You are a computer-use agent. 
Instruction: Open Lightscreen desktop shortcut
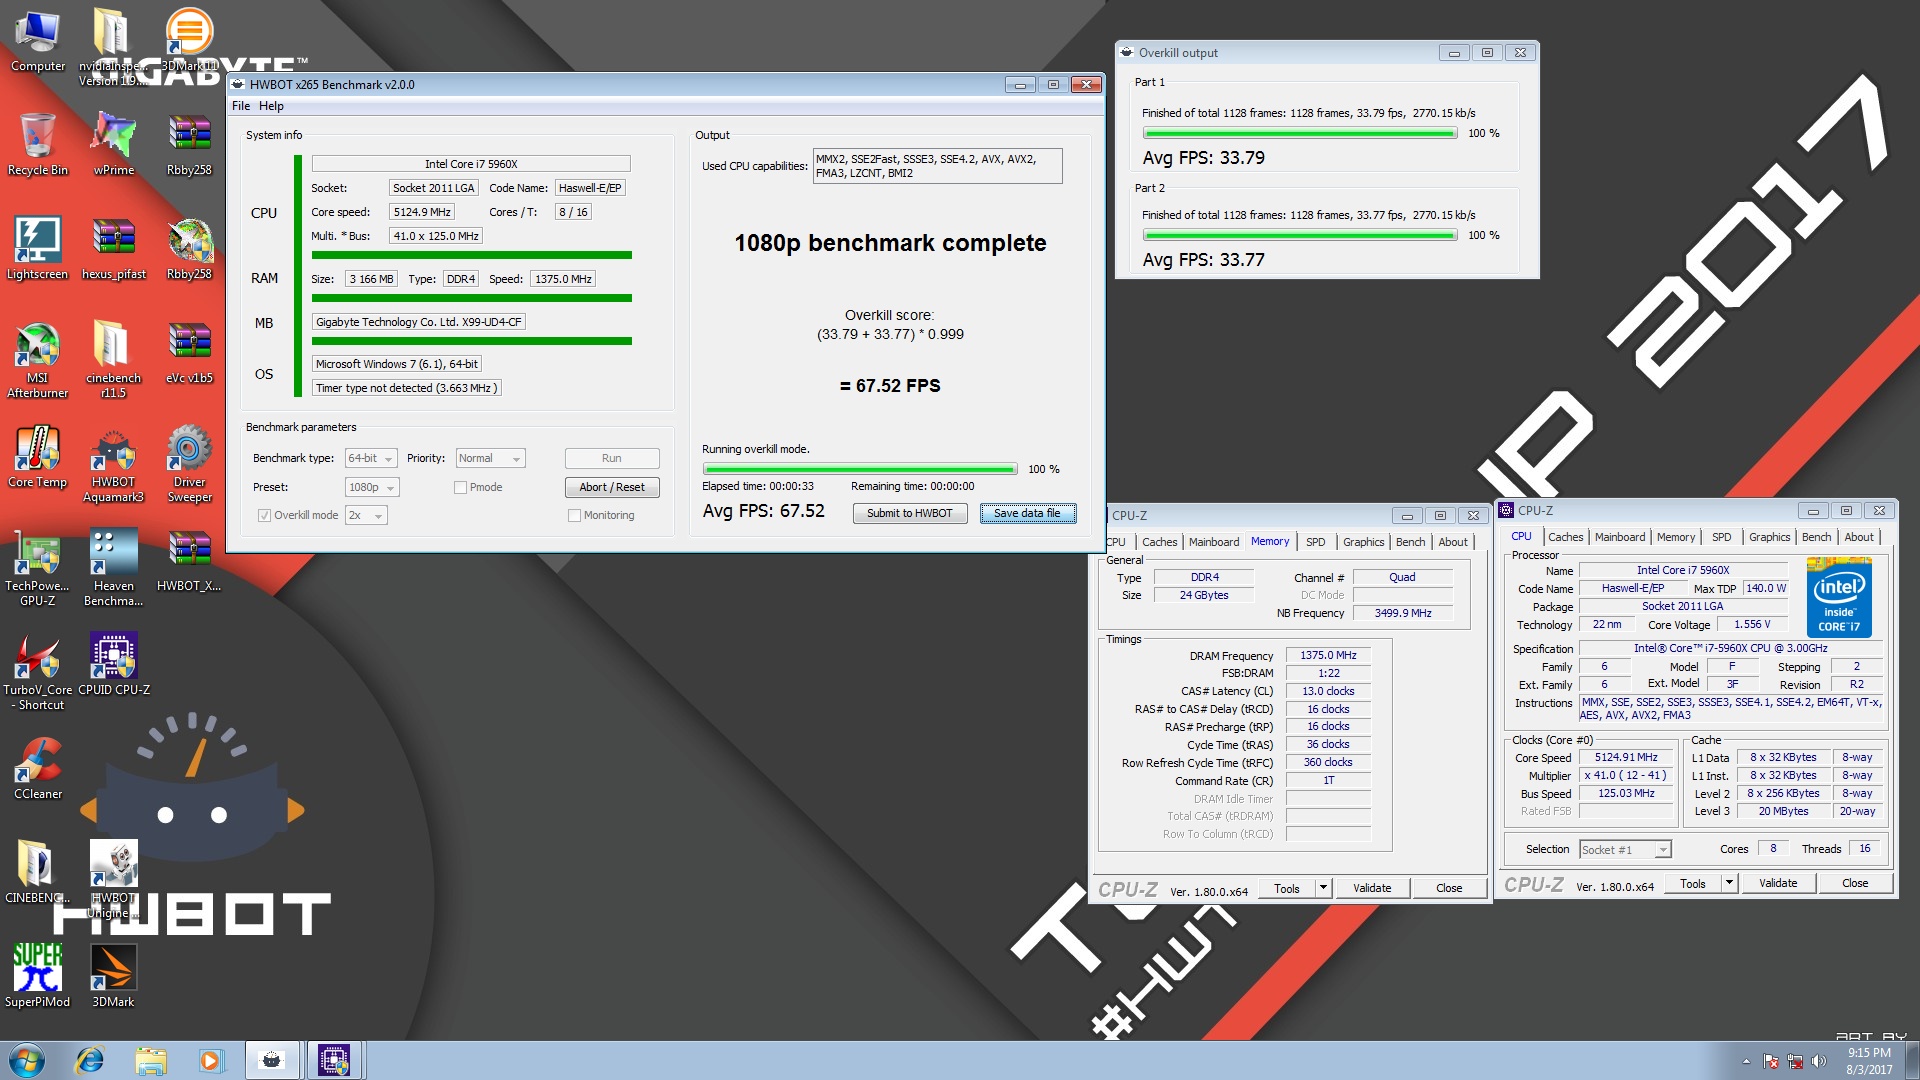point(38,248)
